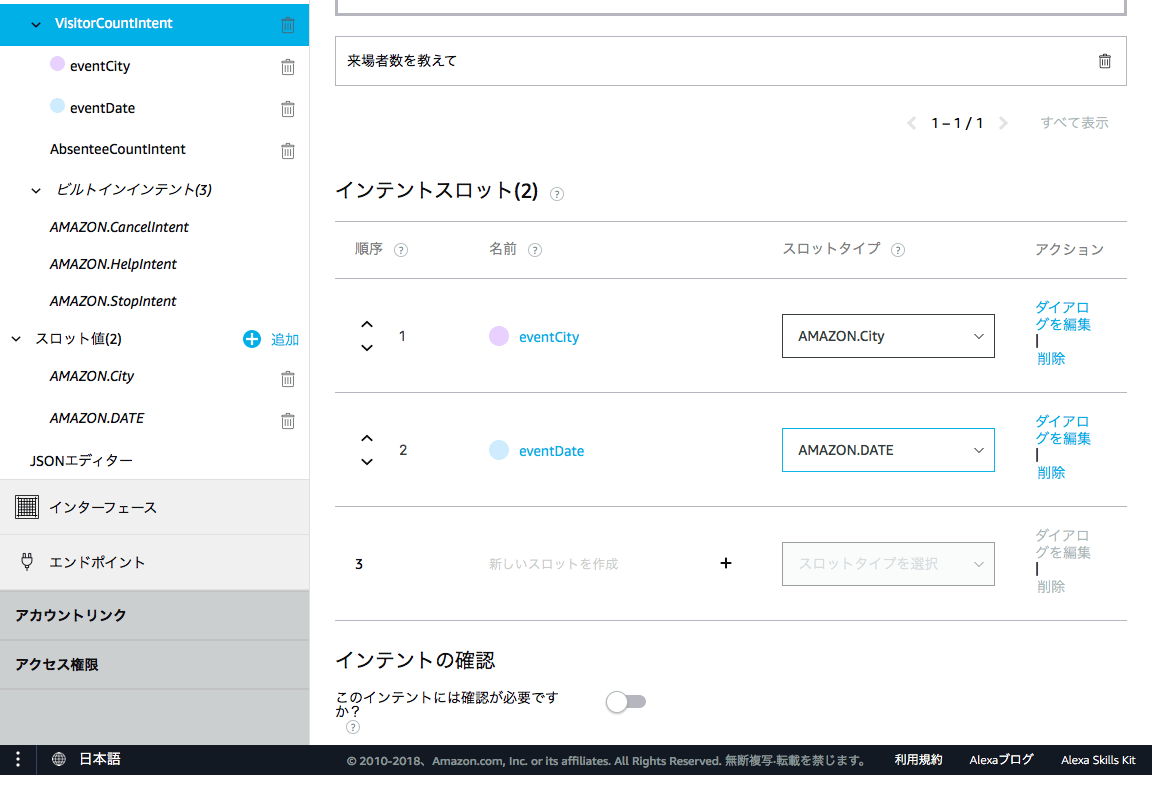Click eventDate blue color dot in table
This screenshot has width=1152, height=803.
[499, 450]
